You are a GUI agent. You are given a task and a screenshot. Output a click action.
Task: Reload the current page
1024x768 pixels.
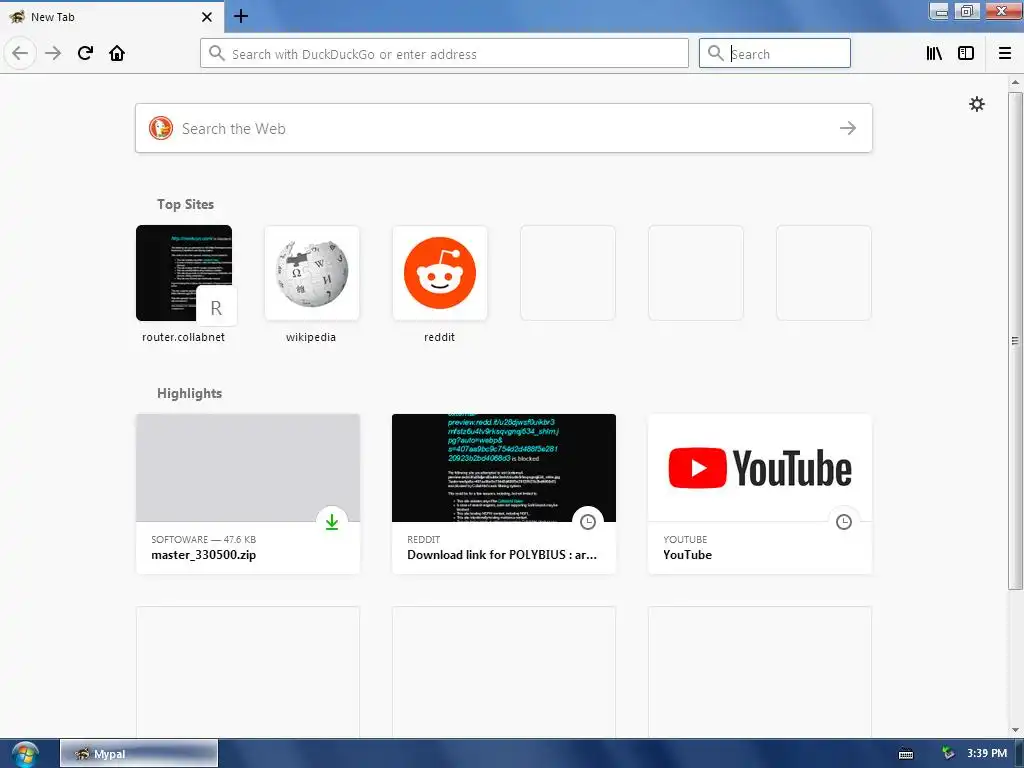(85, 53)
